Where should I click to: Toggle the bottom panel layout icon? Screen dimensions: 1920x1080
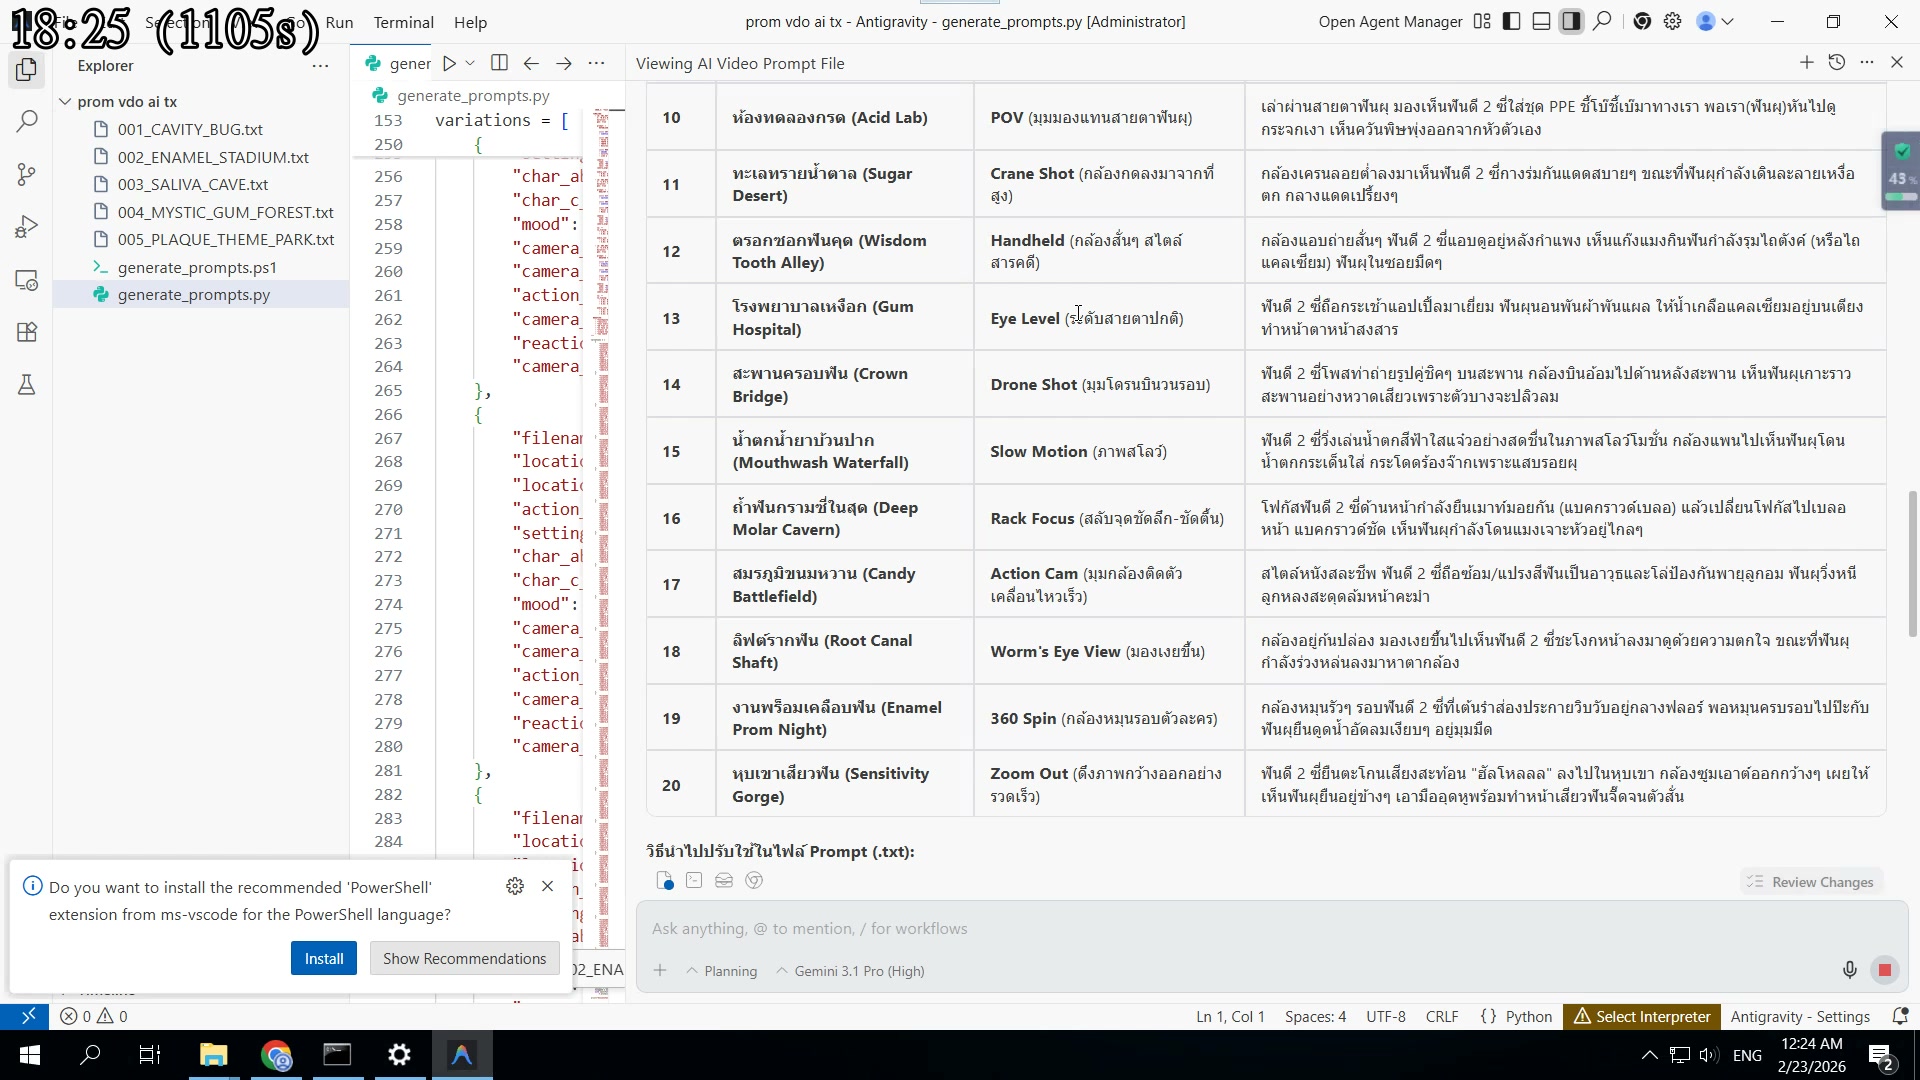pos(1542,22)
